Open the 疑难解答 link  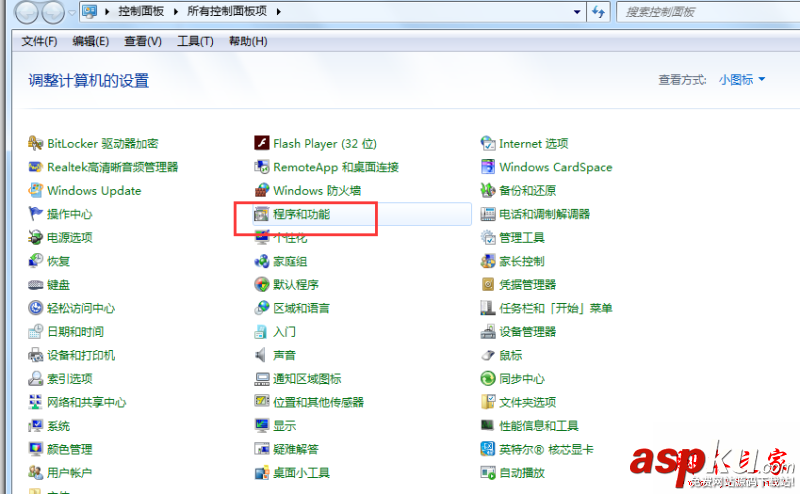coord(296,449)
